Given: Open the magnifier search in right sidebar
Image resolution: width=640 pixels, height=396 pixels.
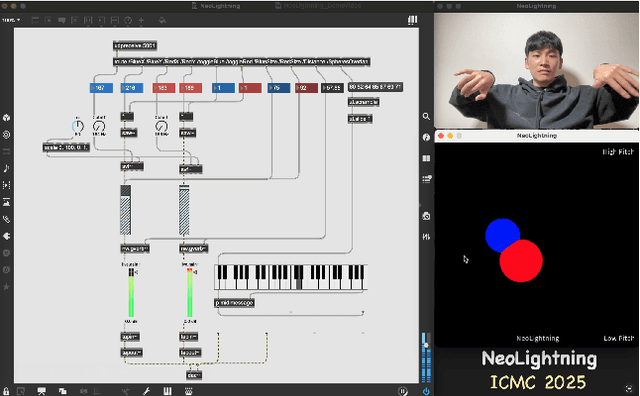Looking at the screenshot, I should (x=426, y=116).
